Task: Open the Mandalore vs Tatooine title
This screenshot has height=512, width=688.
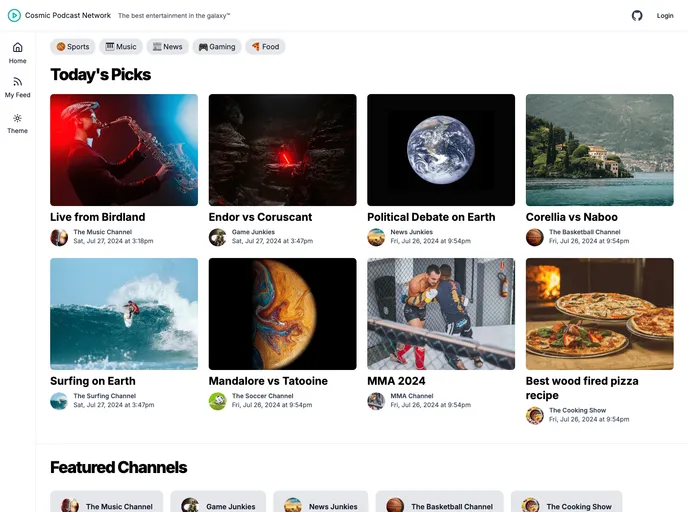Action: point(268,381)
